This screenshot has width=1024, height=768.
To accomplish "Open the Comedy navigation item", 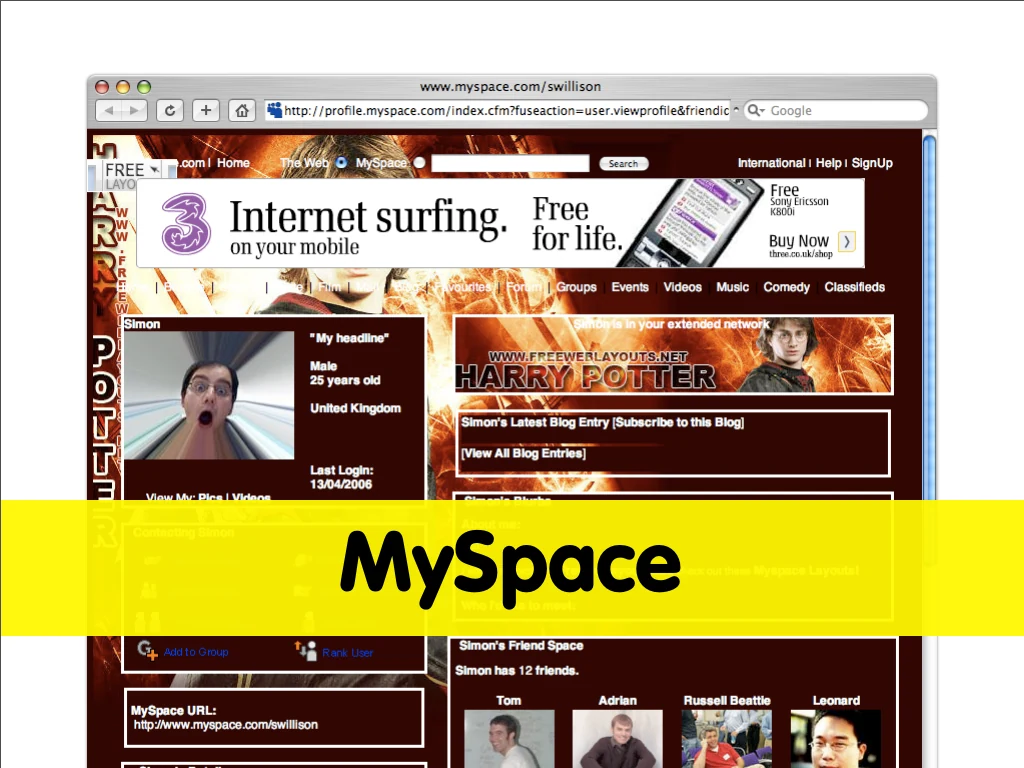I will (x=786, y=287).
